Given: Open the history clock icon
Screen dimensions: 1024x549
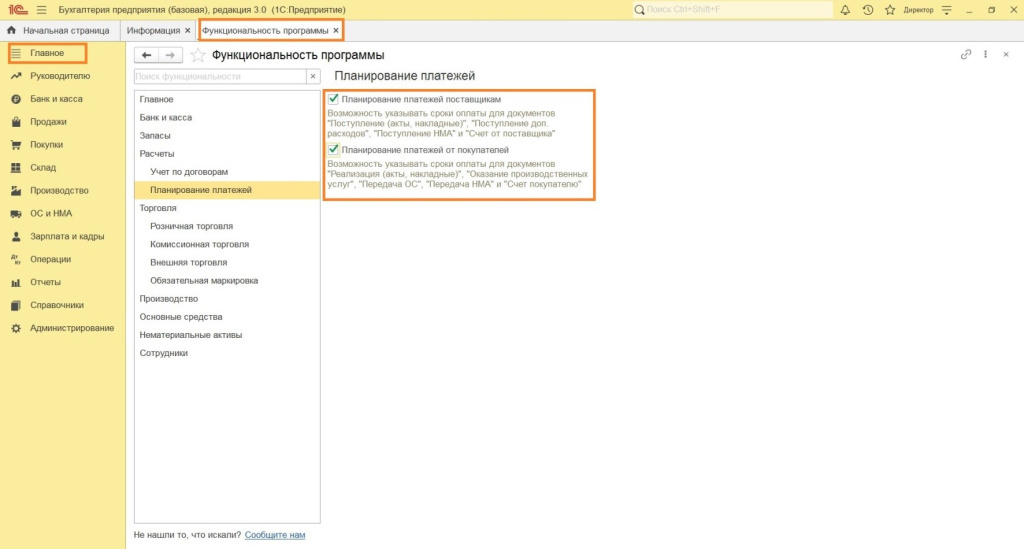Looking at the screenshot, I should click(868, 9).
